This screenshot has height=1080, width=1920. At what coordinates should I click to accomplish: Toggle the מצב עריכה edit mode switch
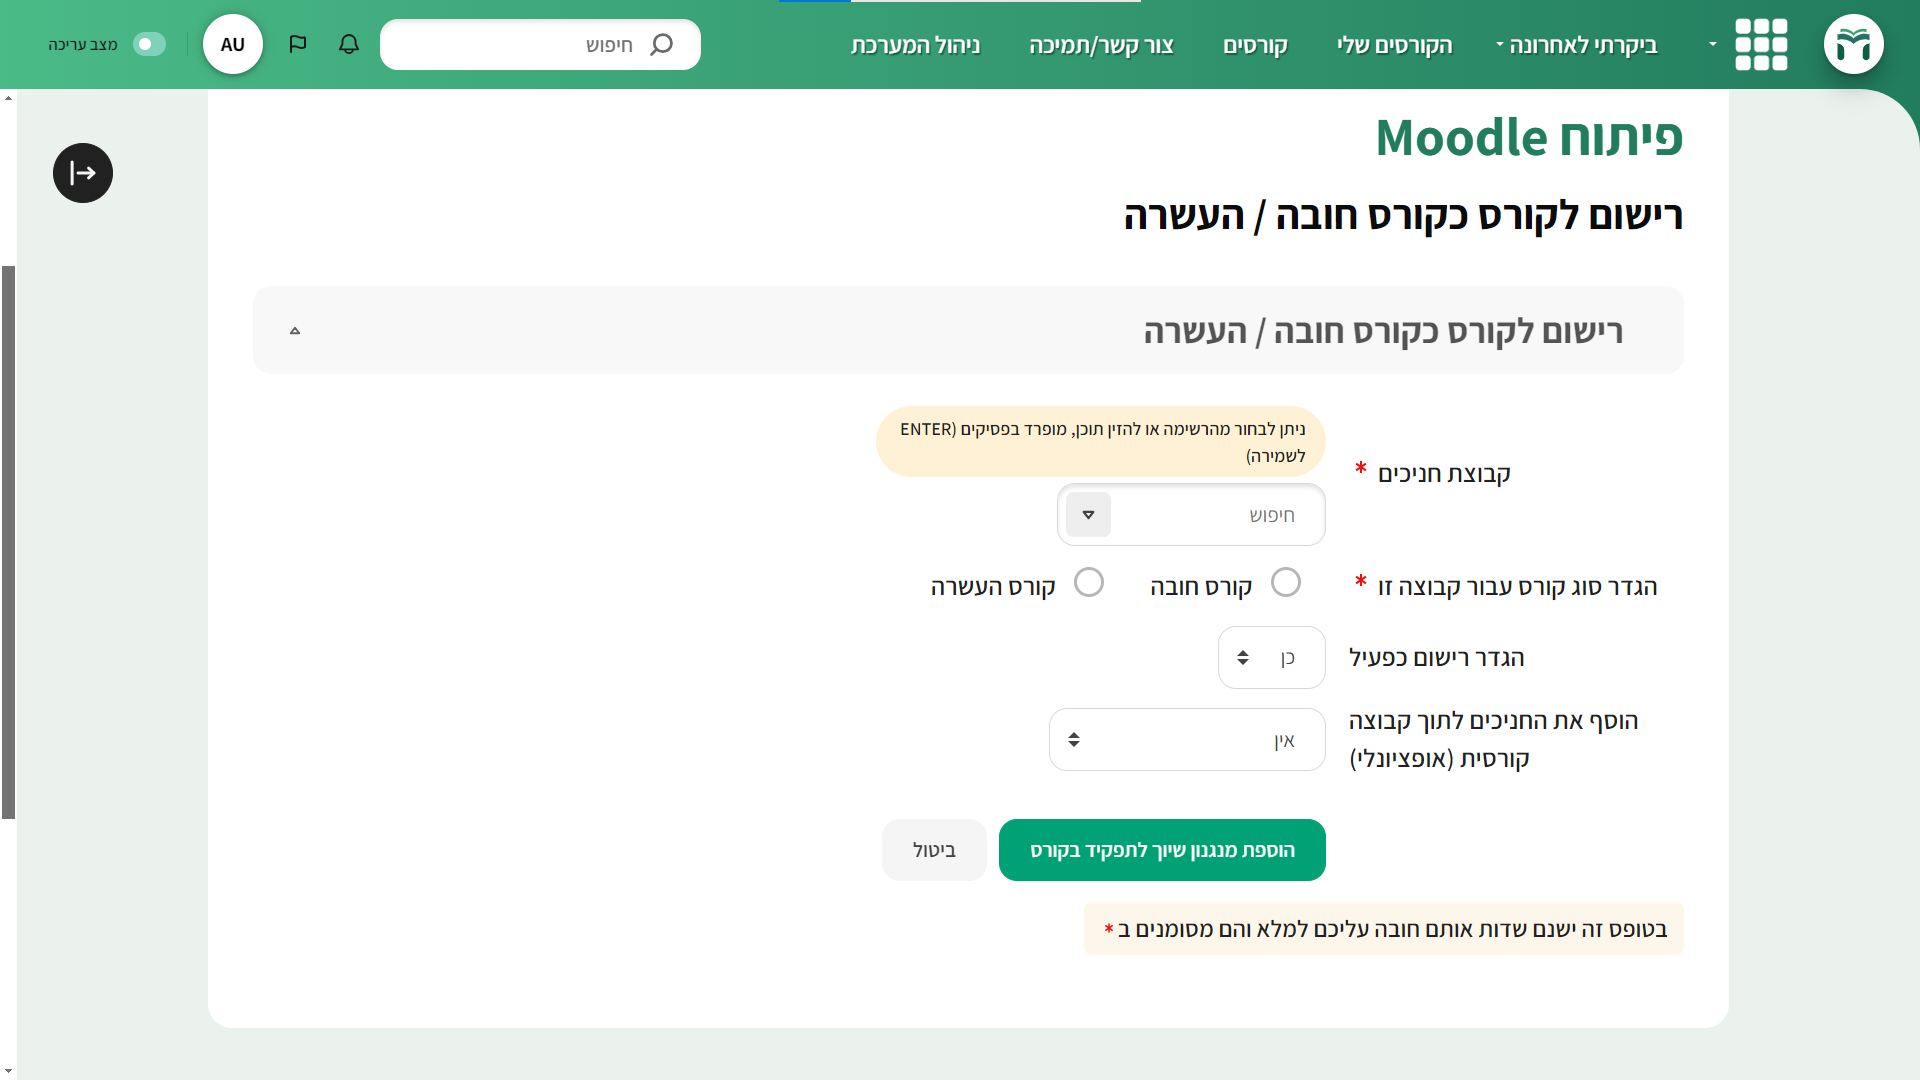[149, 44]
